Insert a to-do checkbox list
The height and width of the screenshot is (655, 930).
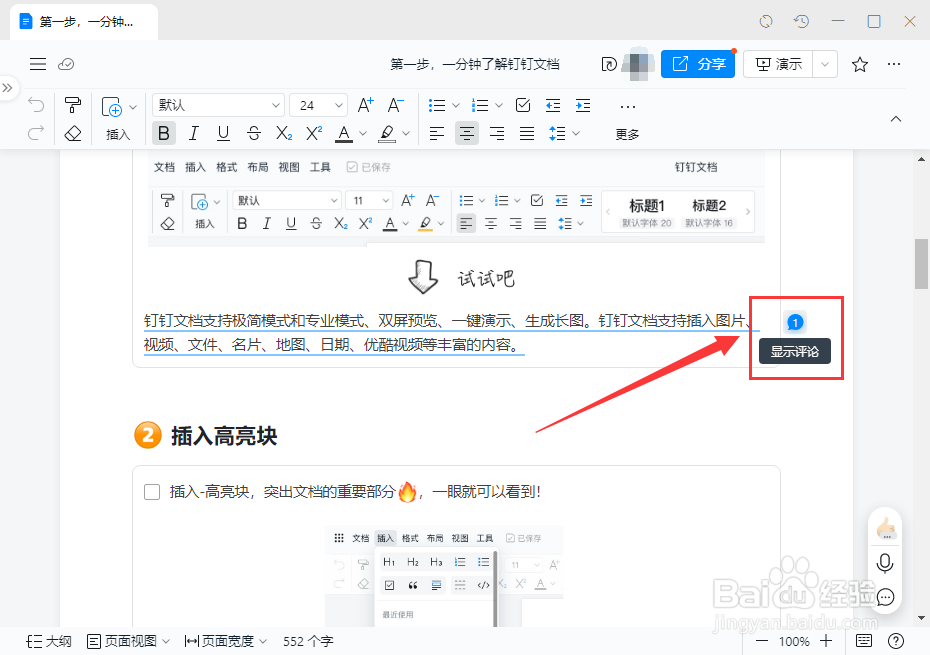coord(523,105)
